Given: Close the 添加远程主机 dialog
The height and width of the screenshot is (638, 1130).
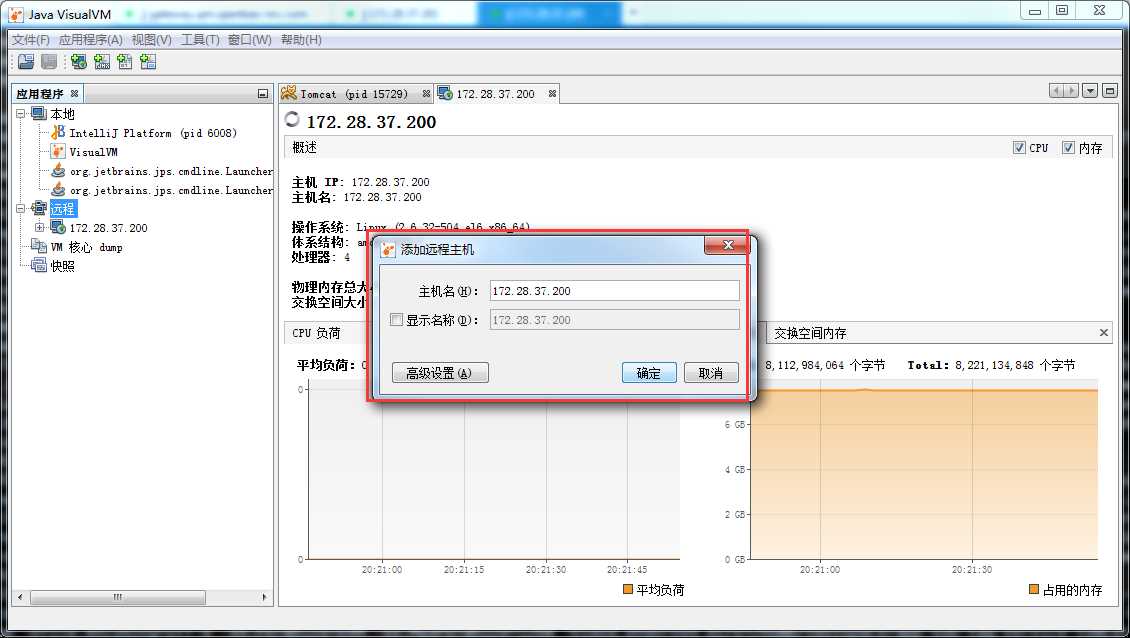Looking at the screenshot, I should (727, 246).
